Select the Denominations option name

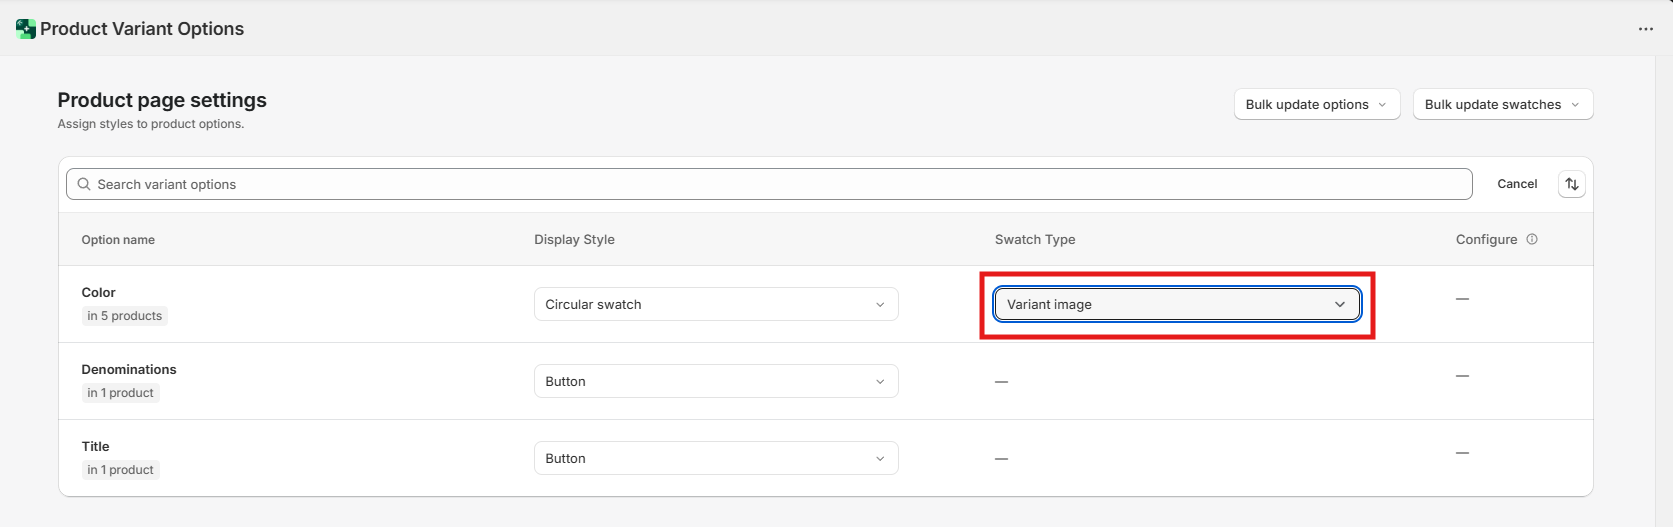[129, 369]
